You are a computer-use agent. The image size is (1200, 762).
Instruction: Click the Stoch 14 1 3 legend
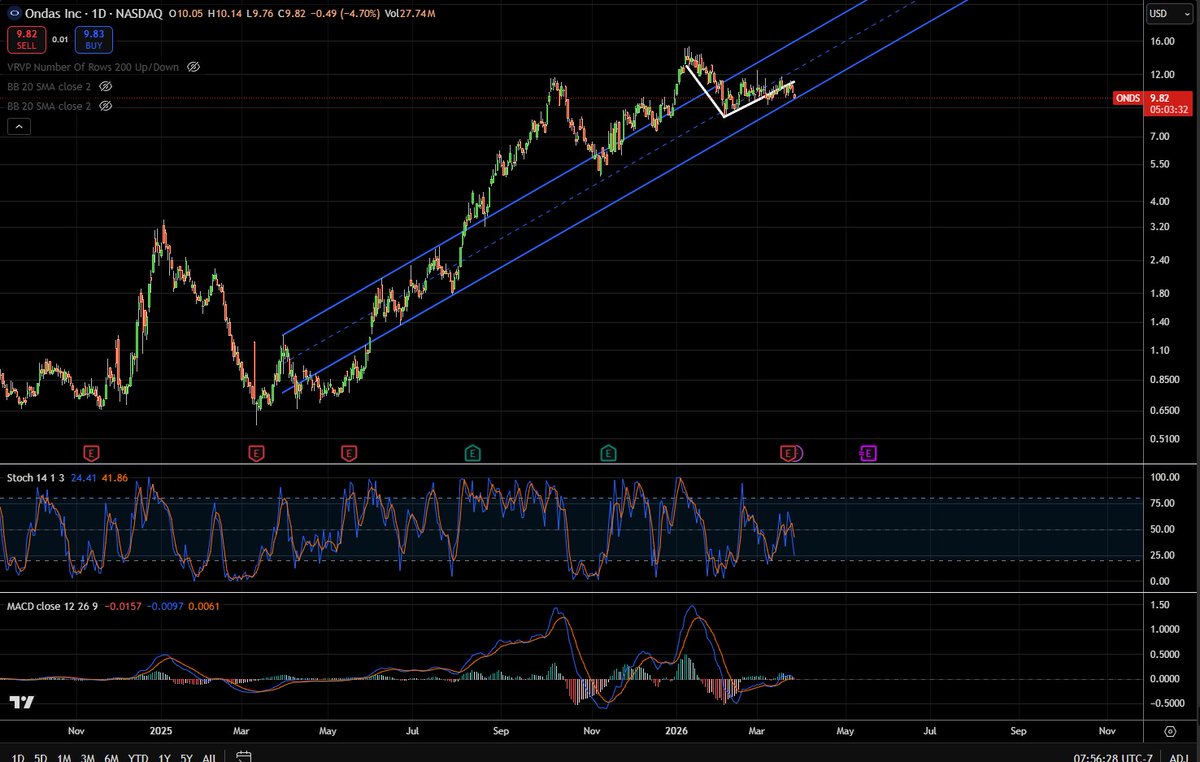click(35, 477)
